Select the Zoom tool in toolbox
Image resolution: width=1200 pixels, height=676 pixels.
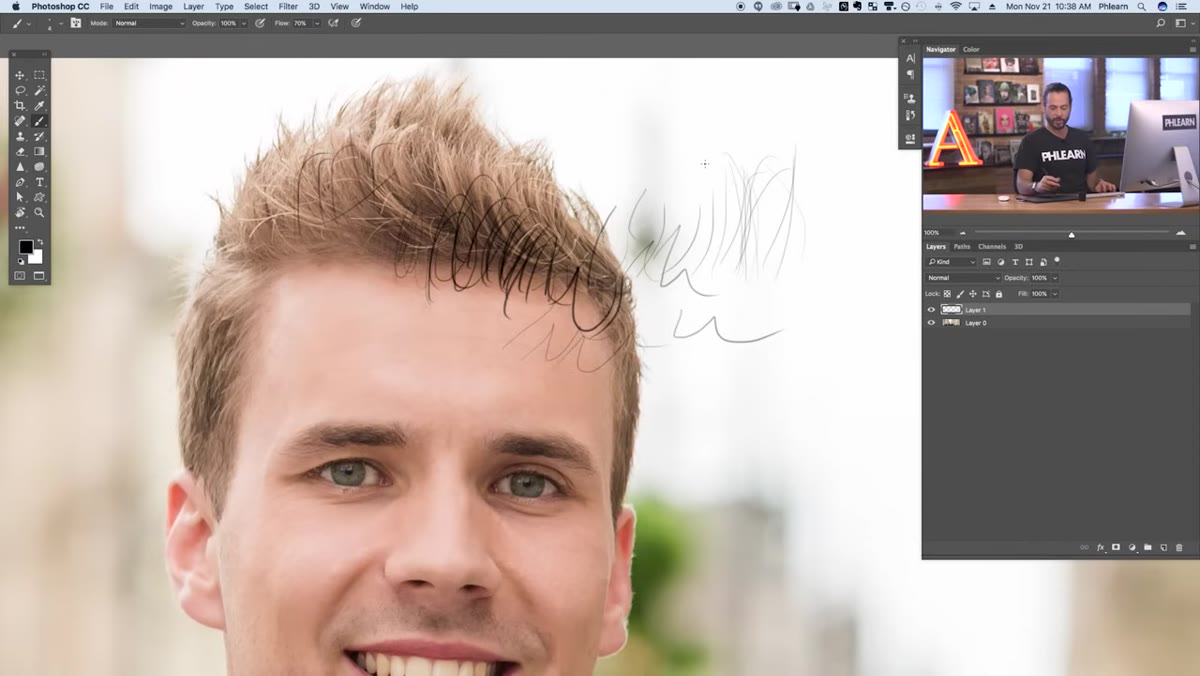pyautogui.click(x=40, y=212)
